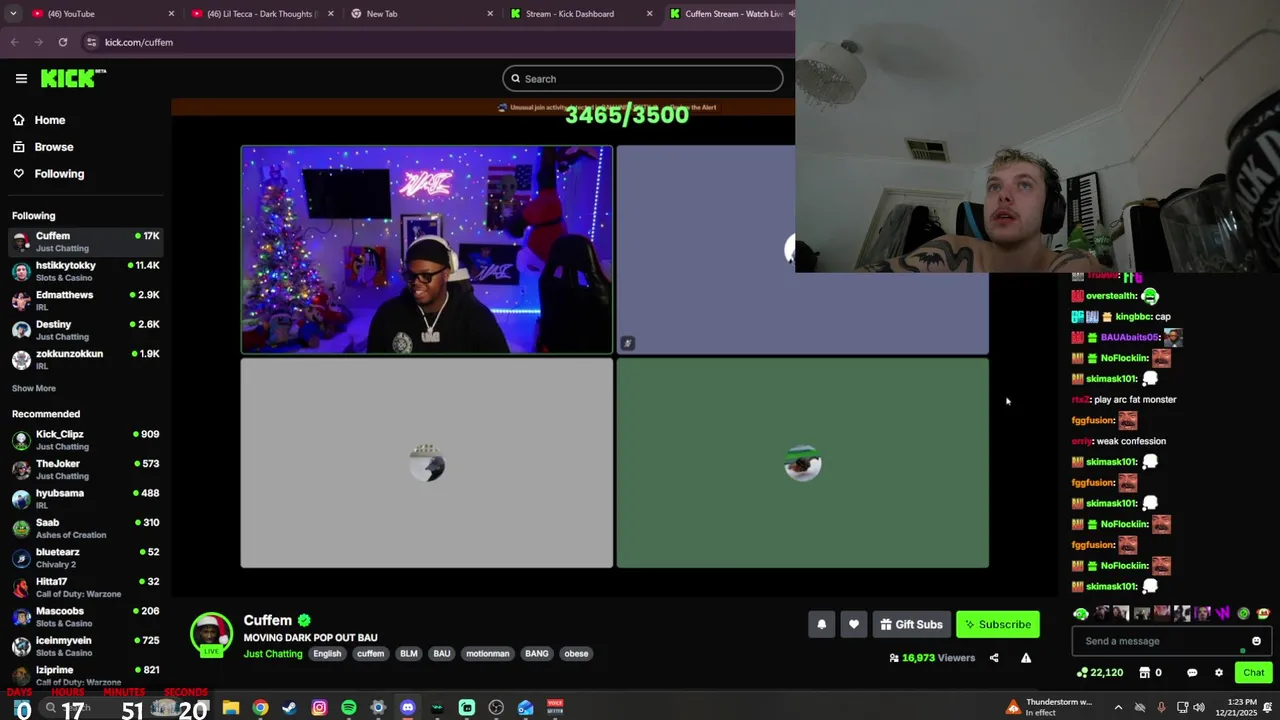Open Kick_Clipz recommended channel
This screenshot has width=1280, height=720.
tap(85, 440)
